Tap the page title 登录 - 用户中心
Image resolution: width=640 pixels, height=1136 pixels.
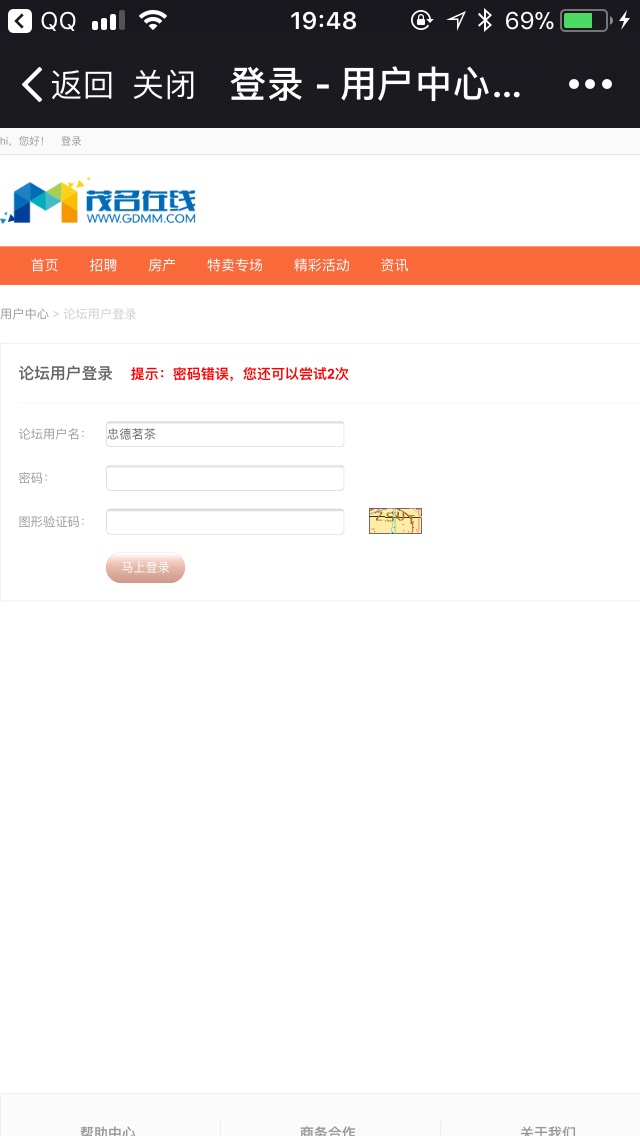point(375,85)
